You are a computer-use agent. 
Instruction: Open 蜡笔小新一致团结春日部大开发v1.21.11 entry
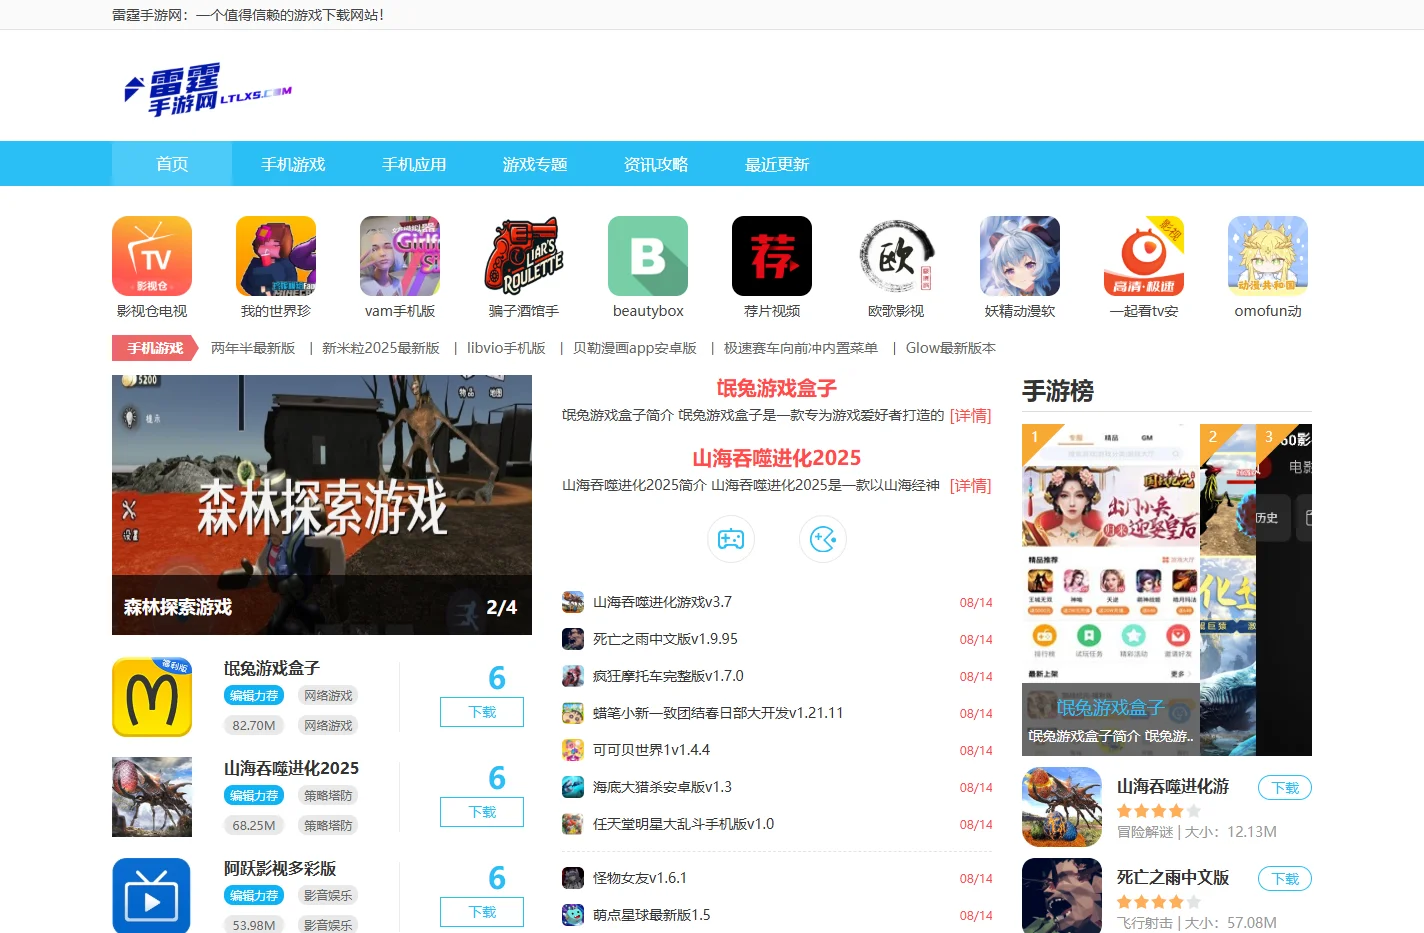(x=718, y=713)
